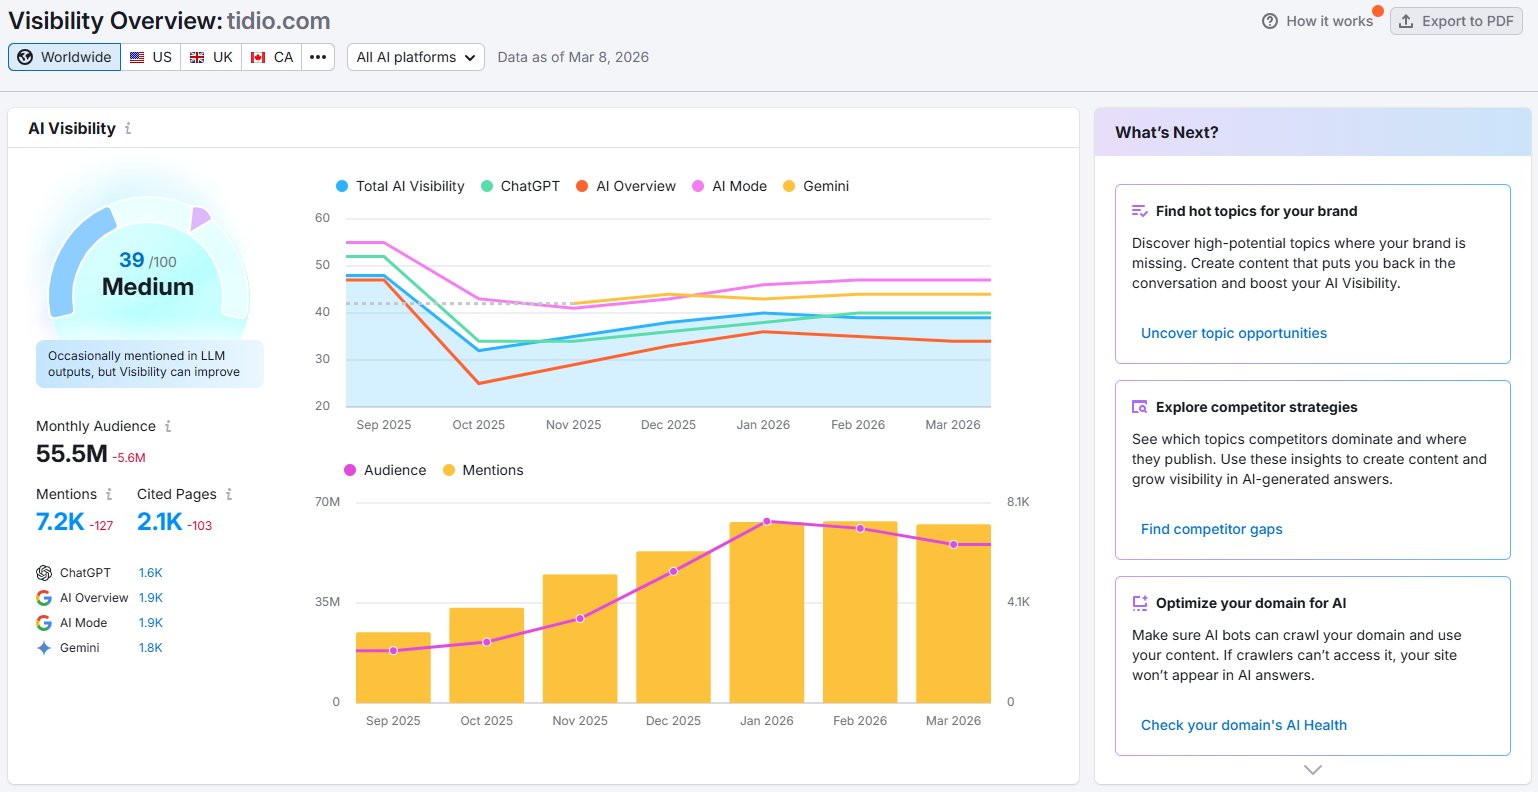Click the Google icon beside AI Mode
This screenshot has width=1538, height=792.
44,623
